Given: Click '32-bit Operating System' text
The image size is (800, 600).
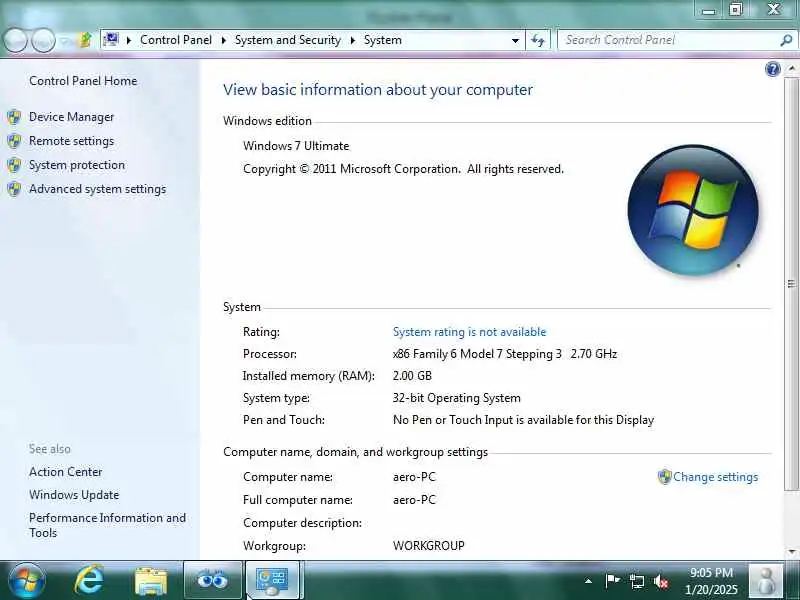Looking at the screenshot, I should tap(457, 398).
